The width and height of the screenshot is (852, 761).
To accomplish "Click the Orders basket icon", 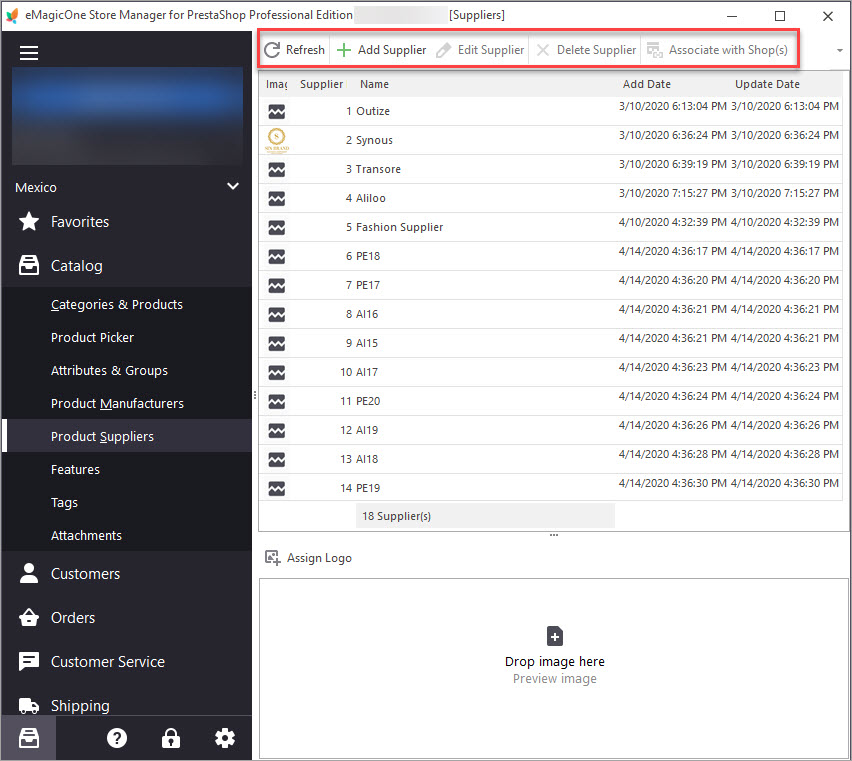I will click(x=29, y=617).
